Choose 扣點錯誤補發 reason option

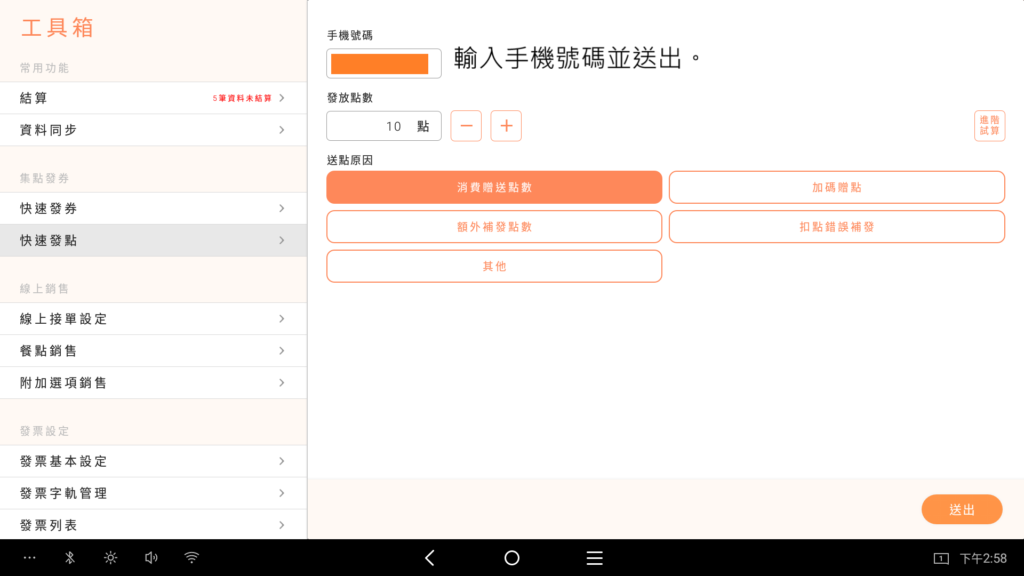[836, 227]
